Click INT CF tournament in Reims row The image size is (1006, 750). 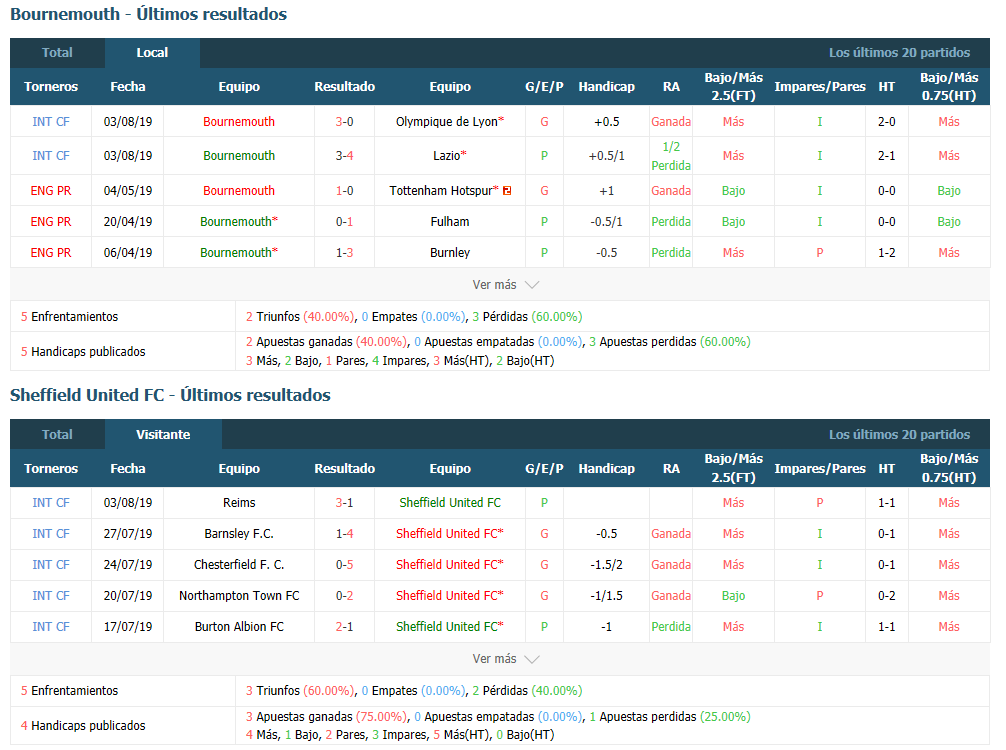(x=51, y=503)
